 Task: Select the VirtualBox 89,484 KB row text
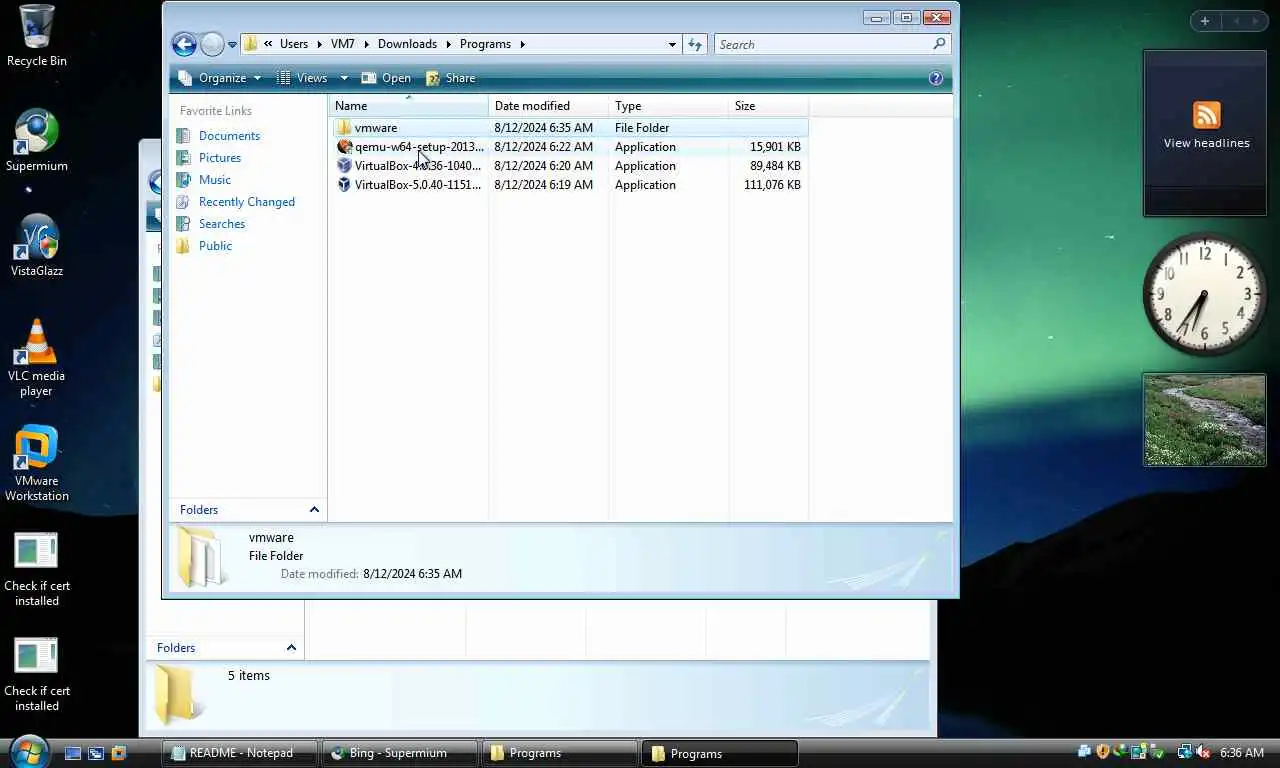point(418,166)
